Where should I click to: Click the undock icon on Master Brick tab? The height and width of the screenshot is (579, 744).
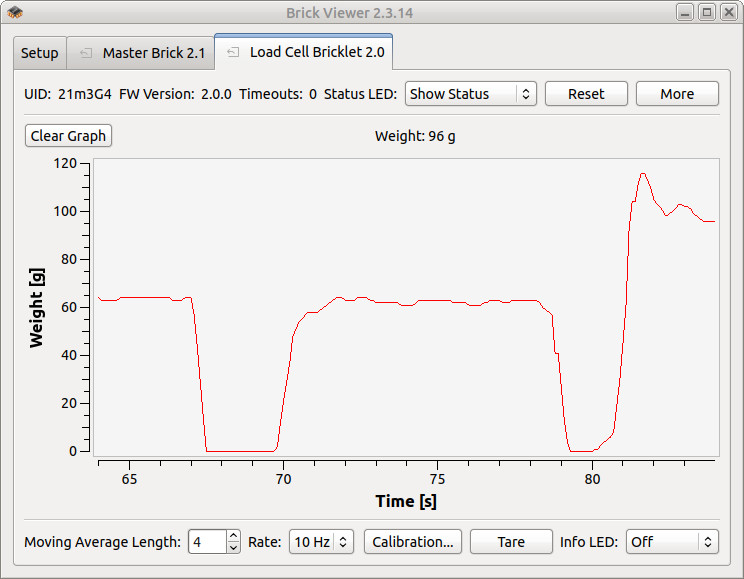[86, 53]
